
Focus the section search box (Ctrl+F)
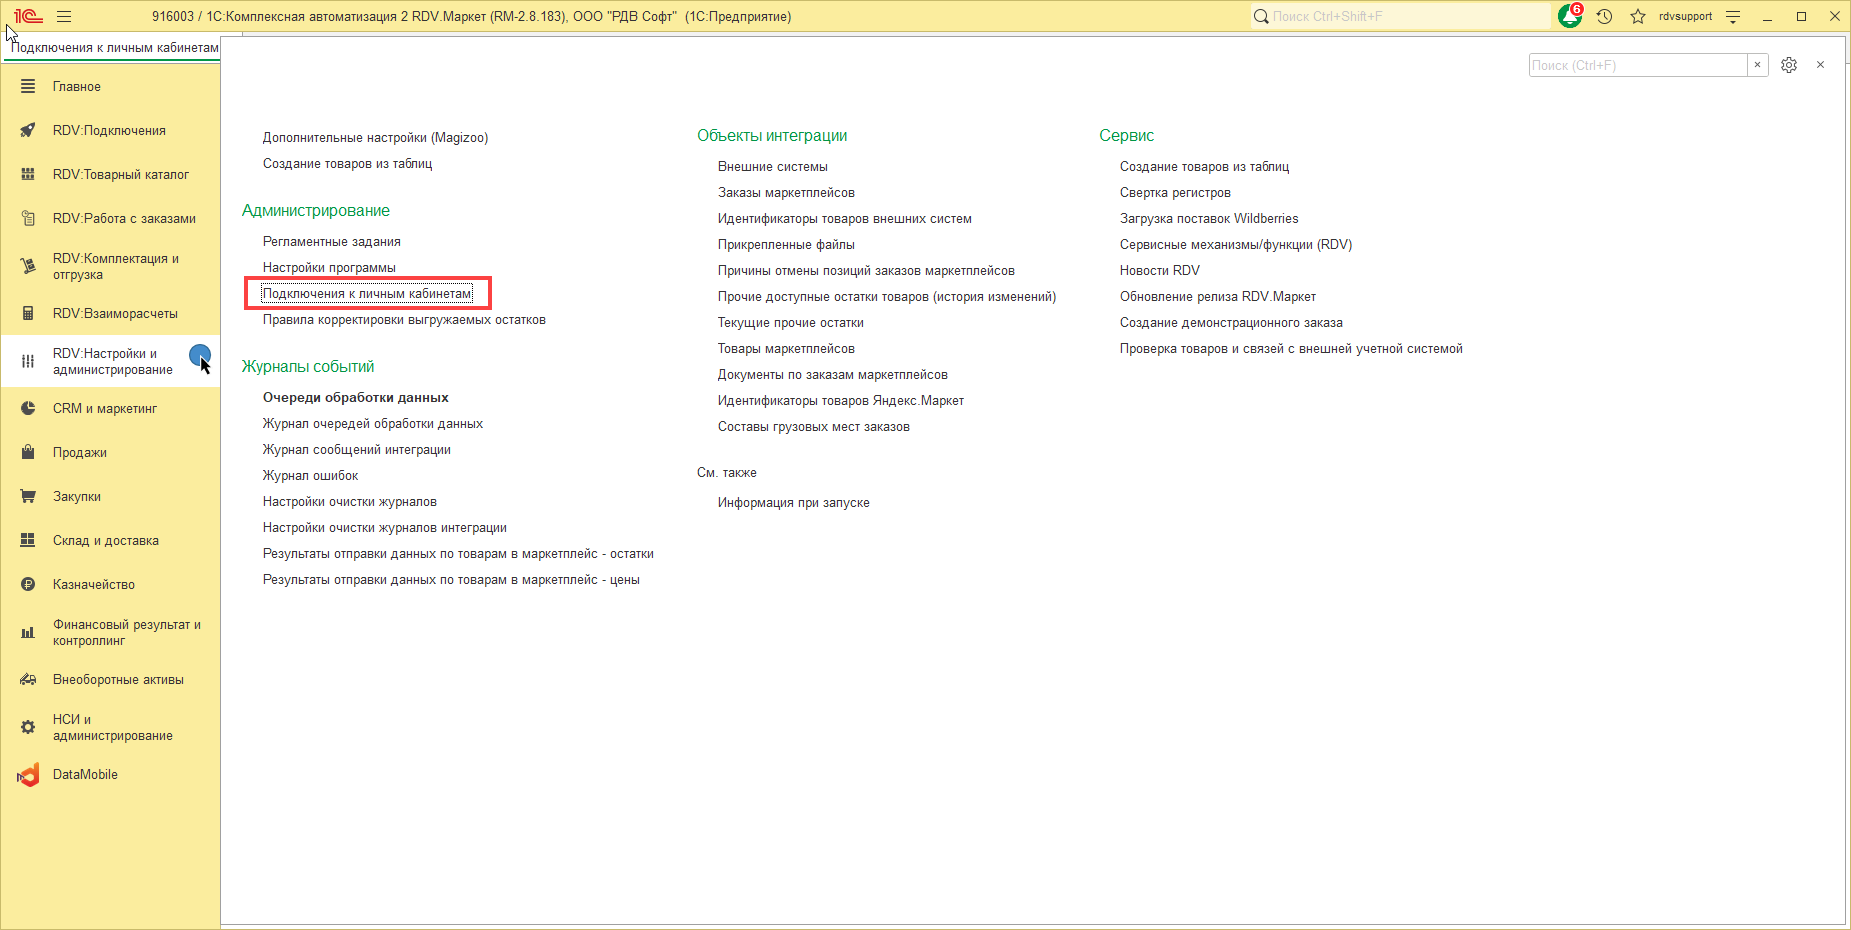pyautogui.click(x=1638, y=65)
